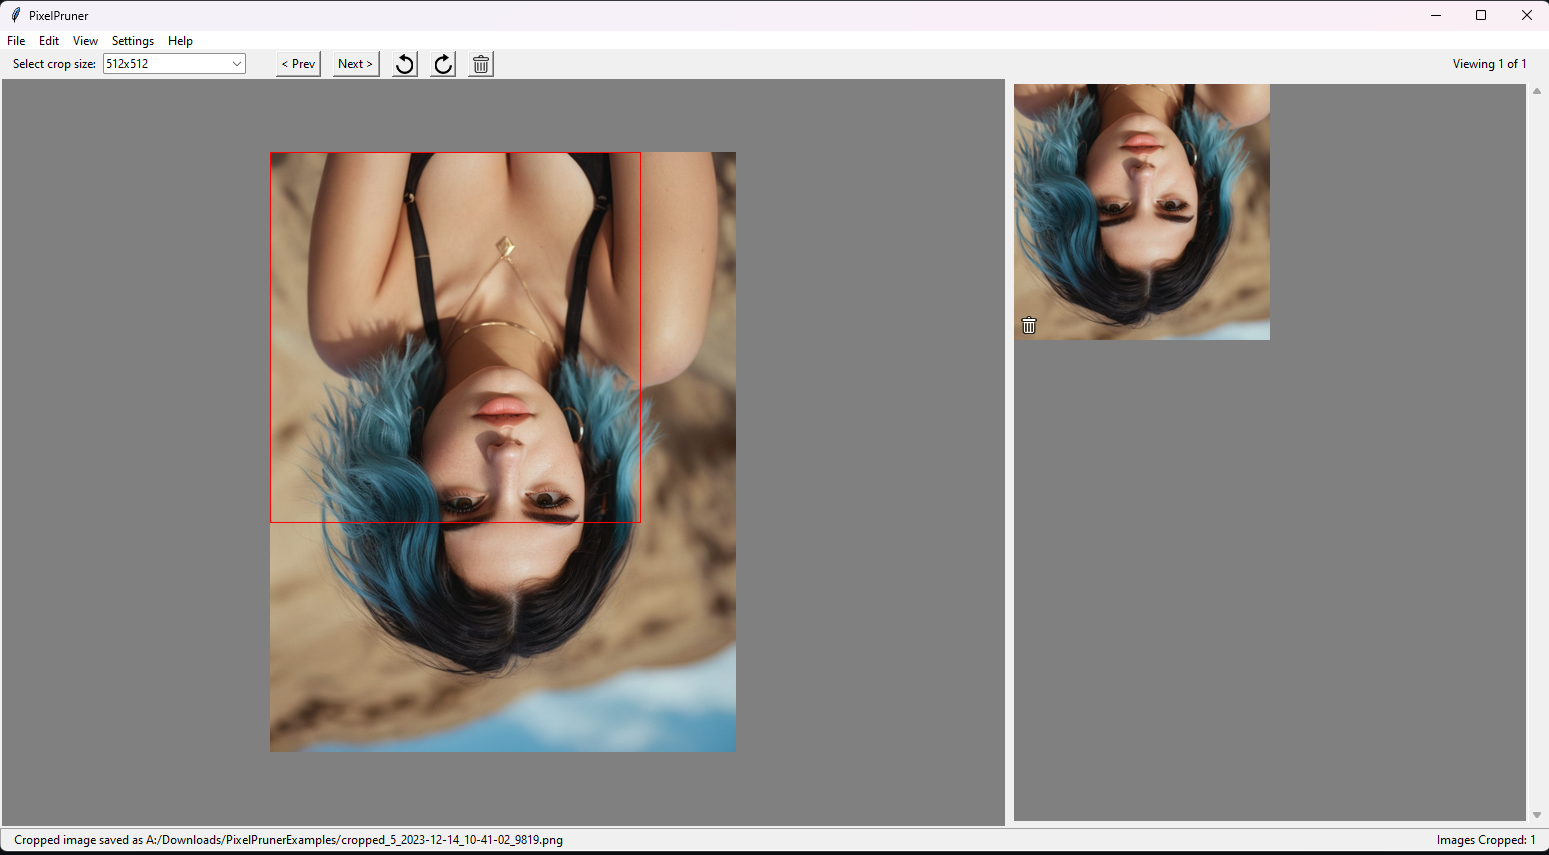
Task: Click the thumbnail panel scroll-down arrow
Action: coord(1537,815)
